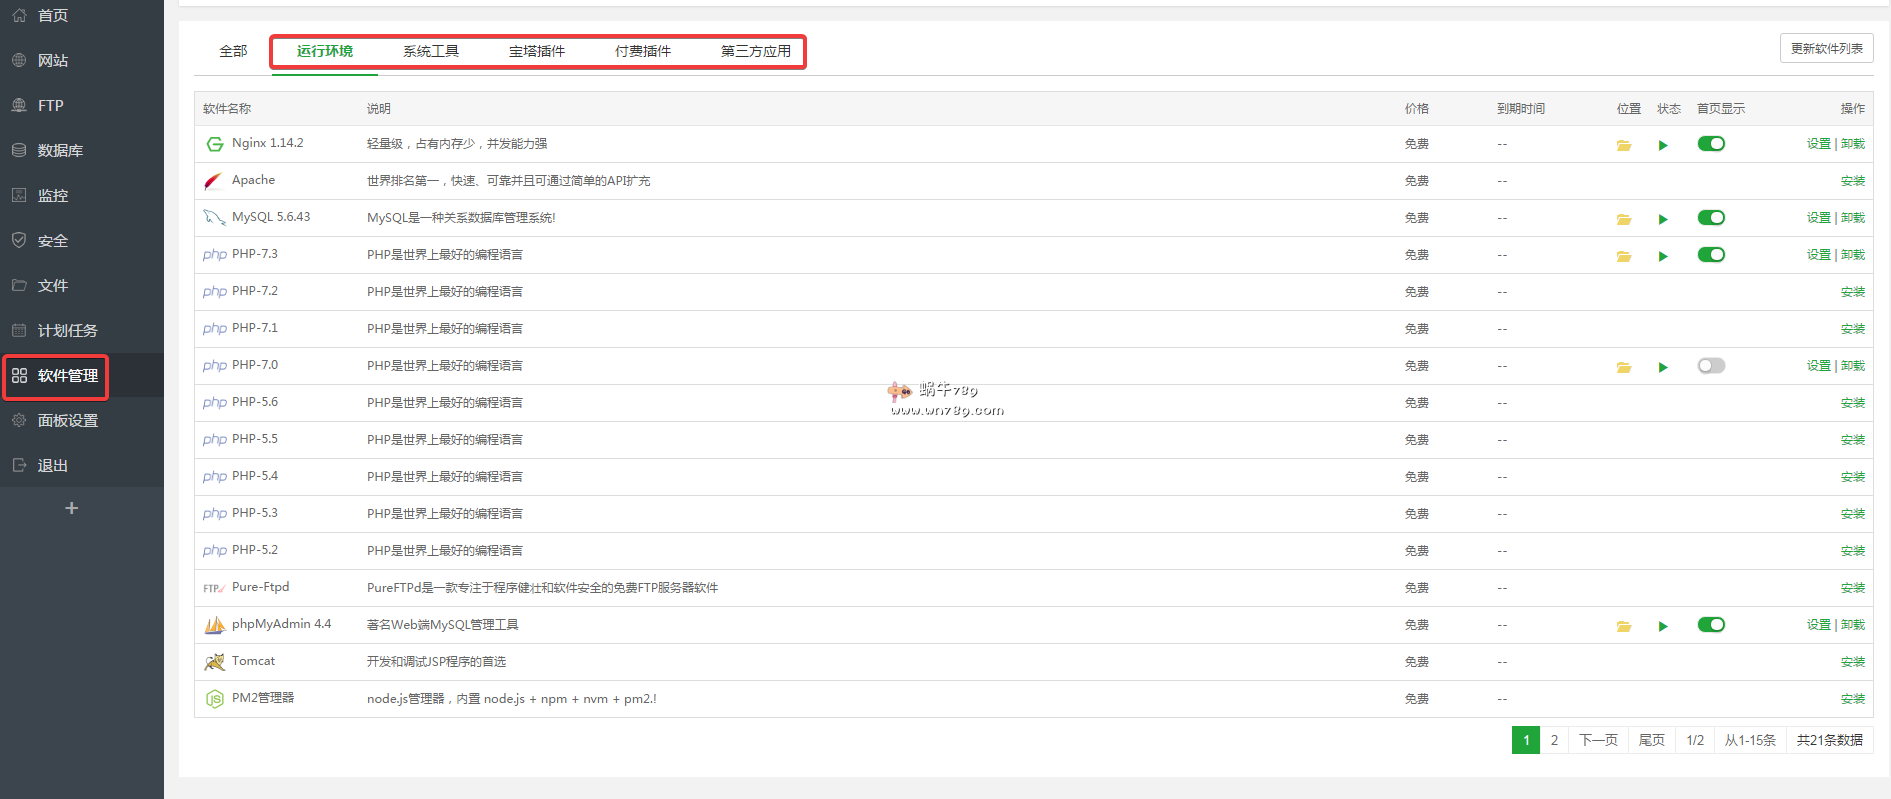Click 下一页 pagination button

[x=1598, y=740]
